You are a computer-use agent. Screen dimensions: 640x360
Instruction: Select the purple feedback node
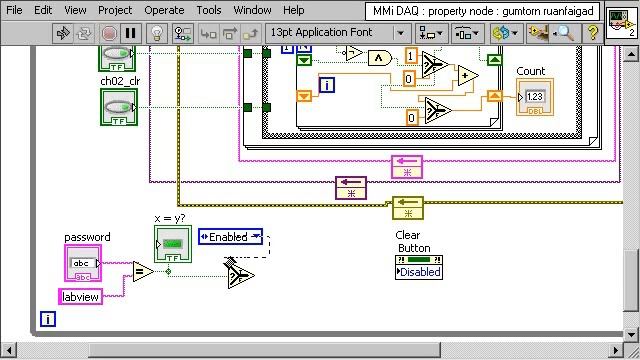(x=351, y=188)
